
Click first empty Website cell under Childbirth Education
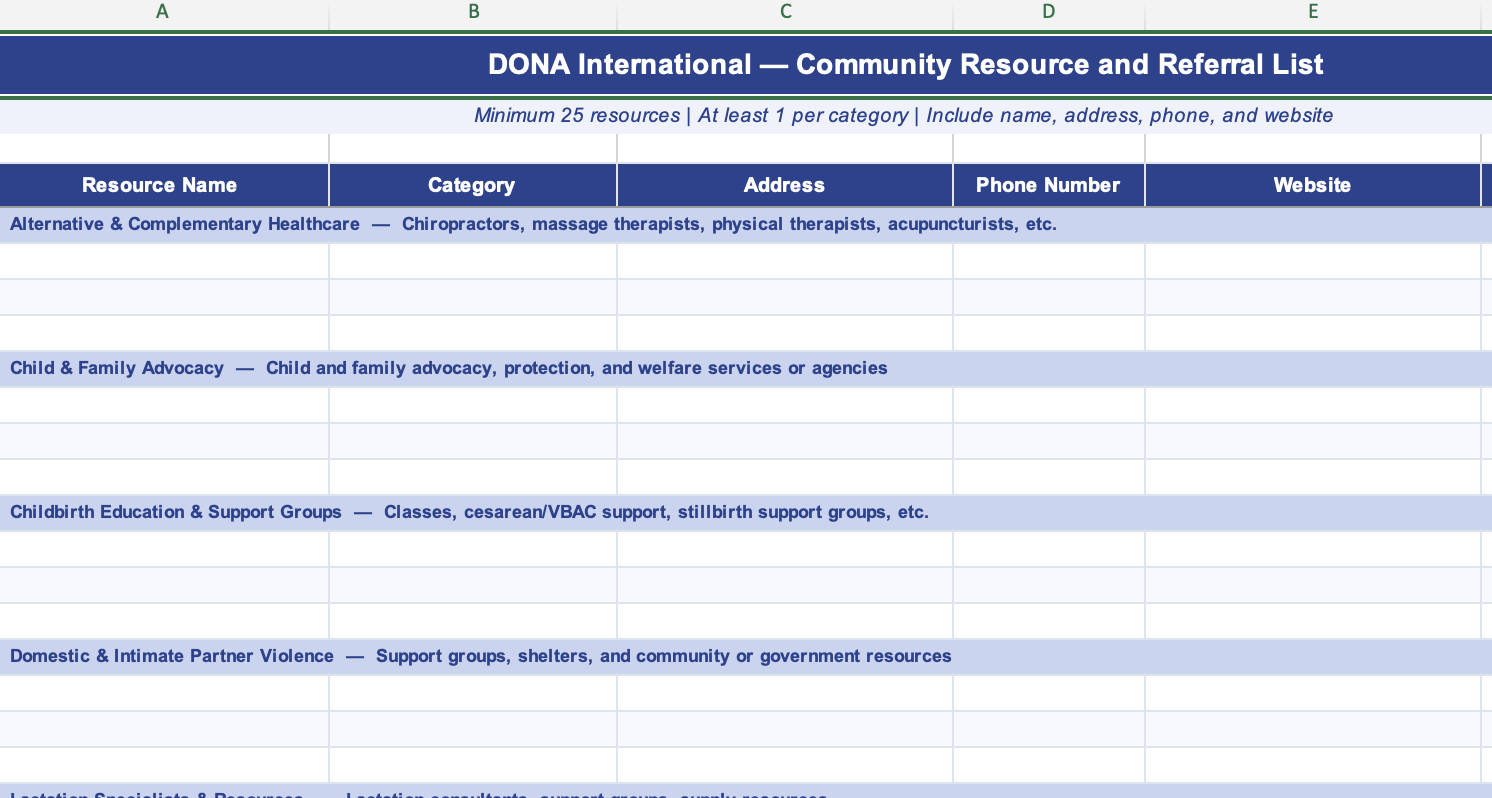point(1313,549)
